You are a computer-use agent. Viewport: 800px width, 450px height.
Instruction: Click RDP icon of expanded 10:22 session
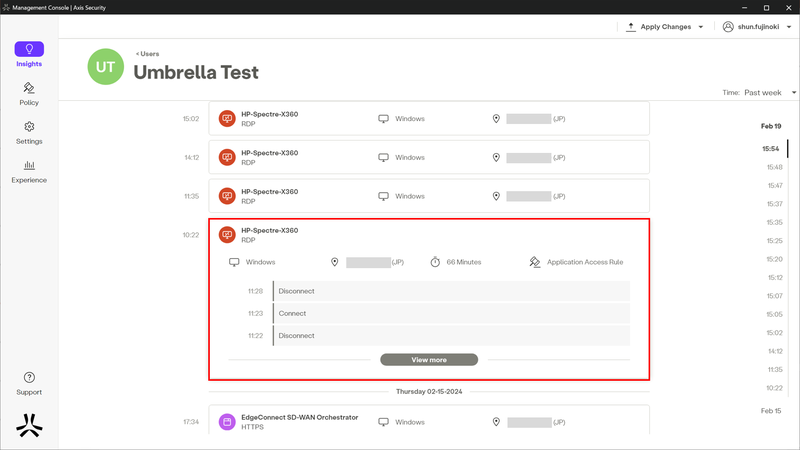pos(227,235)
